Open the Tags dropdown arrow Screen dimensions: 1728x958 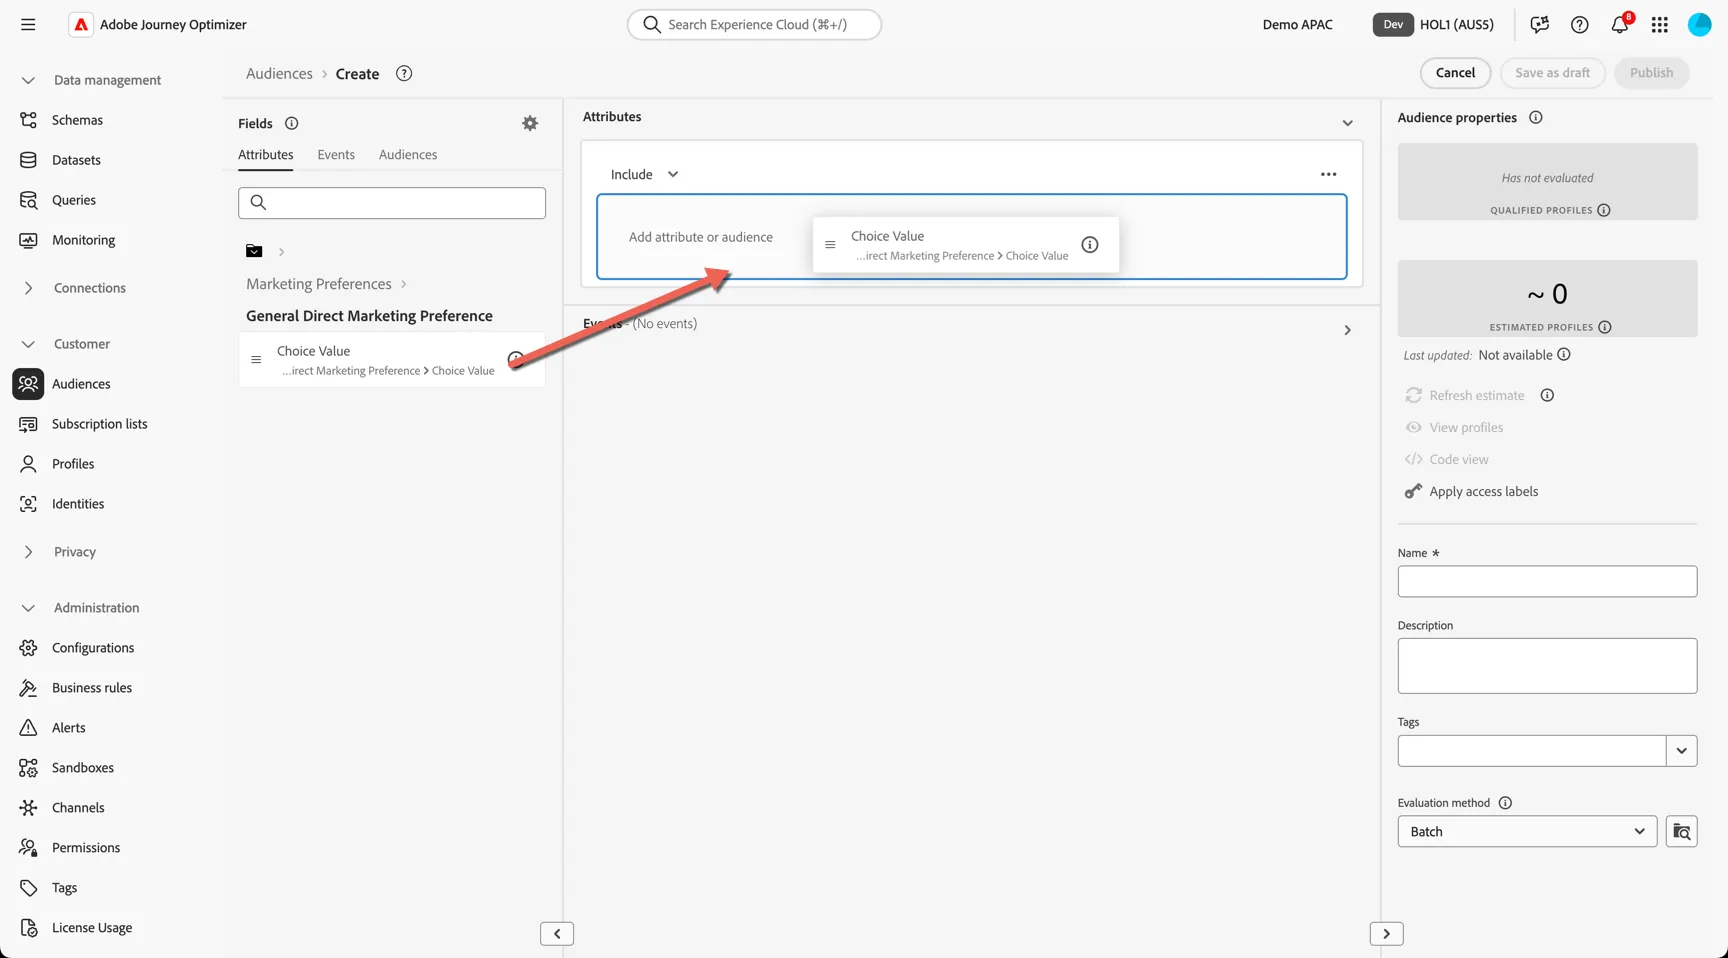[1681, 750]
